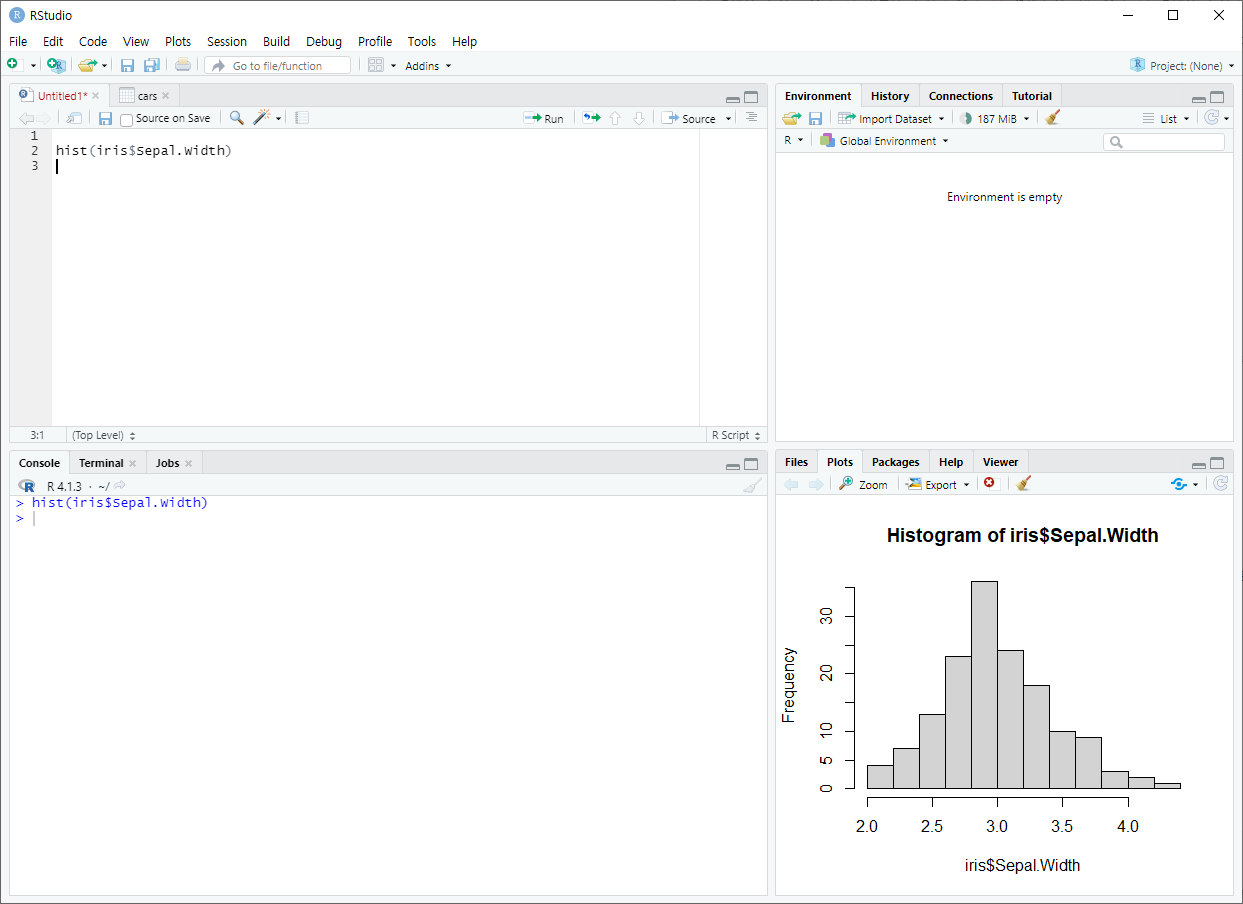
Task: Open the (Top Level) scope selector
Action: (x=104, y=435)
